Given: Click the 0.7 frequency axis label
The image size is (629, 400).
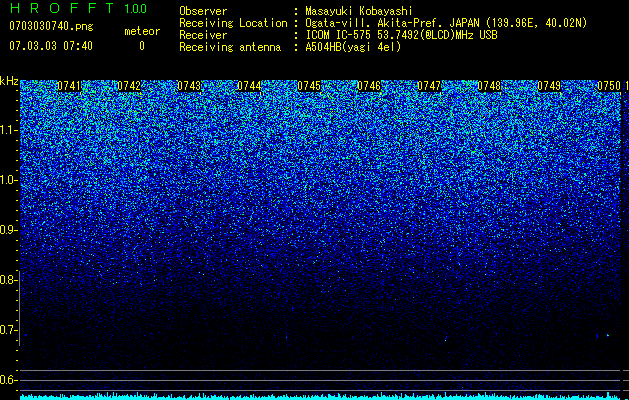Looking at the screenshot, I should [x=8, y=330].
